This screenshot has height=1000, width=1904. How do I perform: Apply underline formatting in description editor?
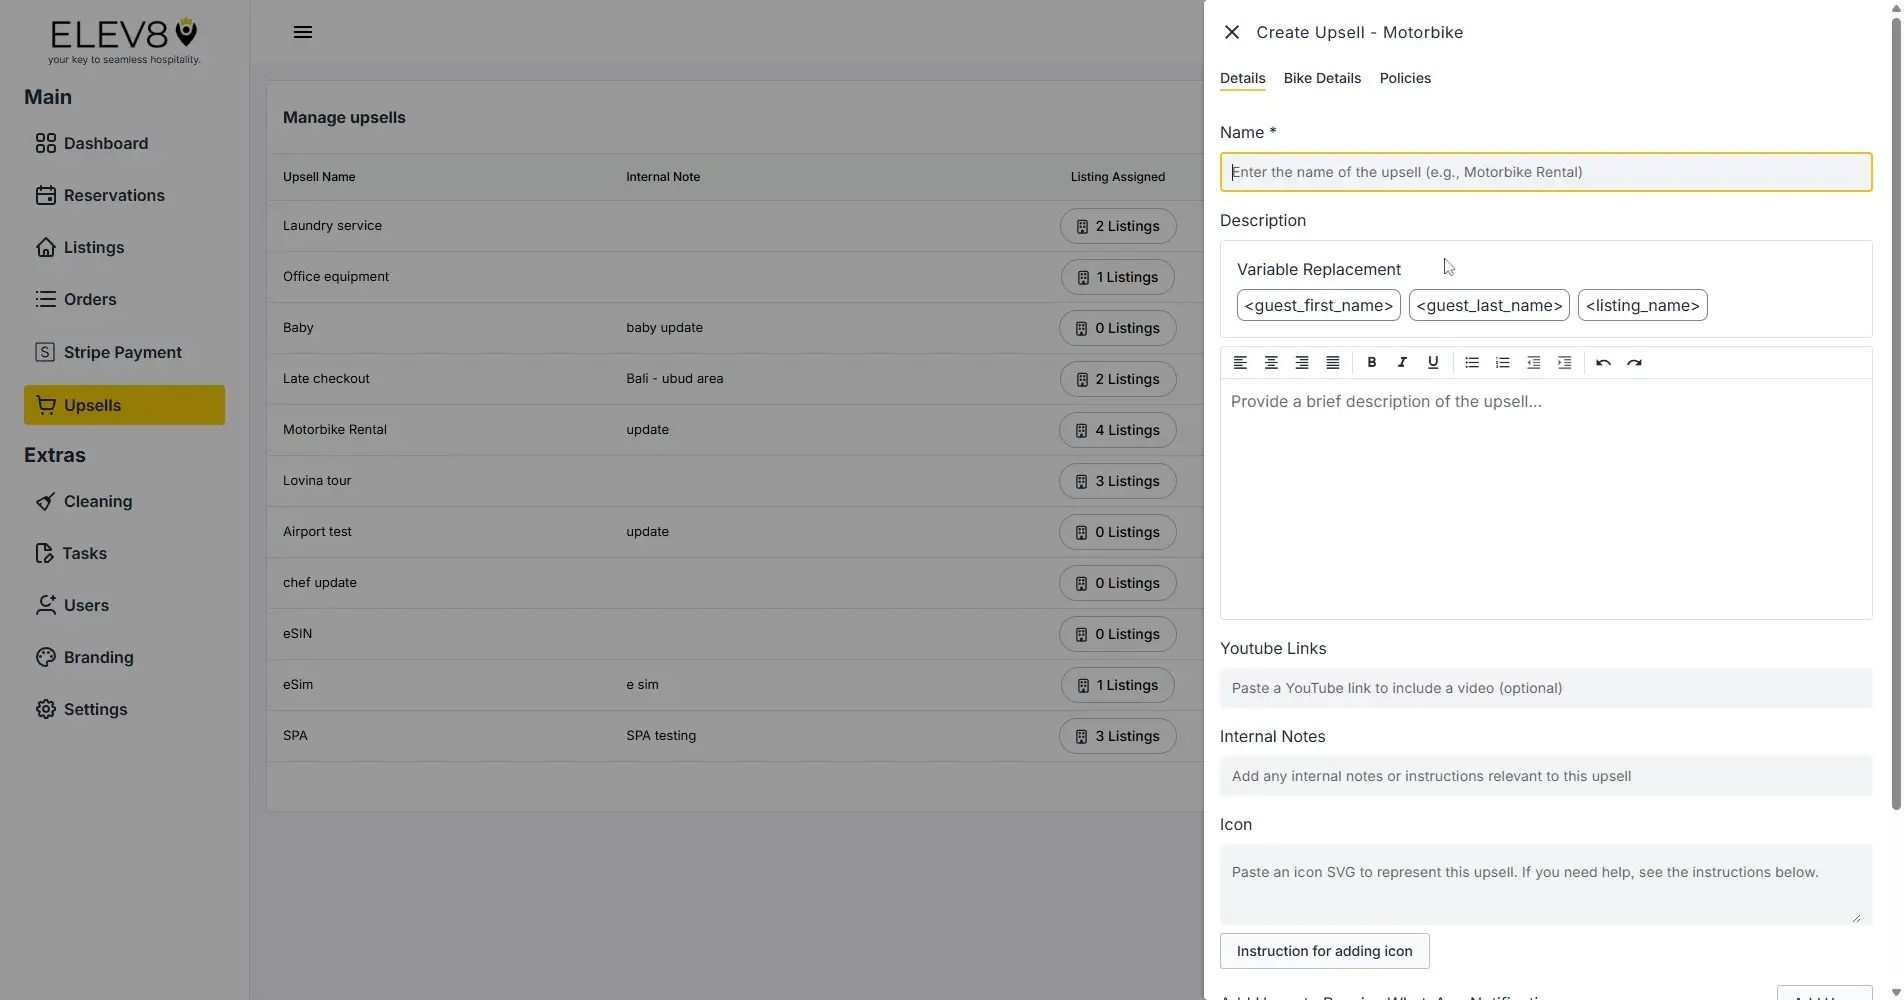pyautogui.click(x=1432, y=362)
